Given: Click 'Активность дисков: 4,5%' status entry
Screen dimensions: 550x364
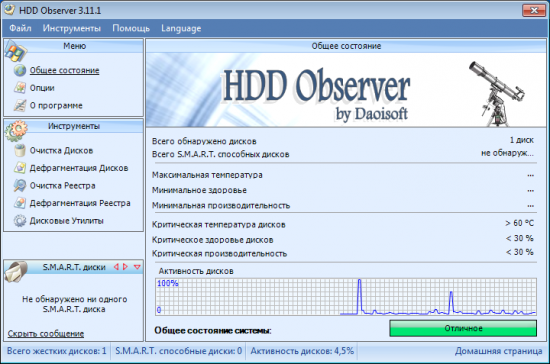Looking at the screenshot, I should [302, 351].
